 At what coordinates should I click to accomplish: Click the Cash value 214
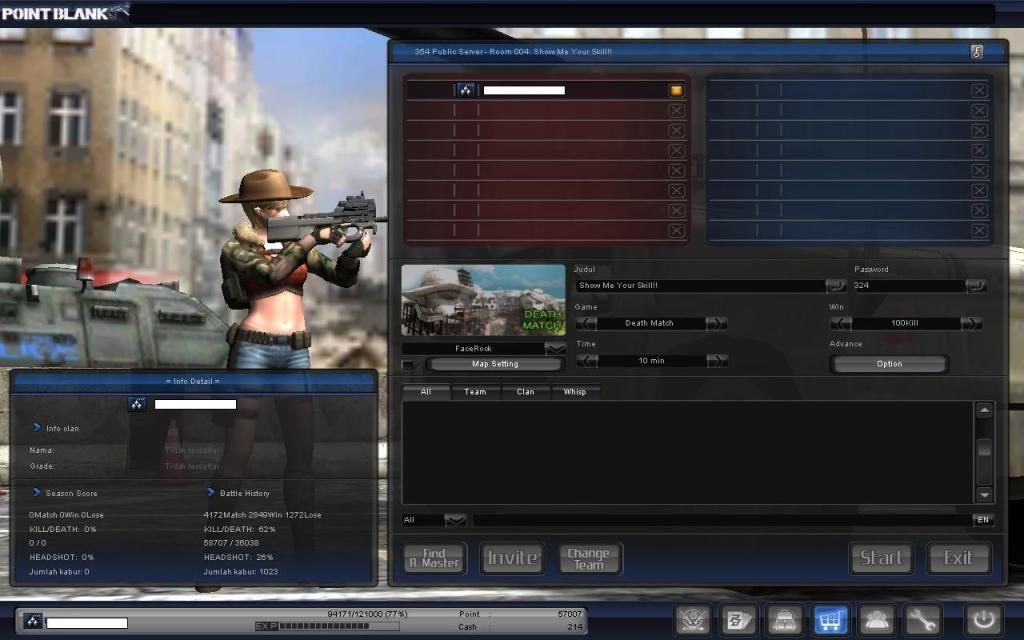pos(575,627)
